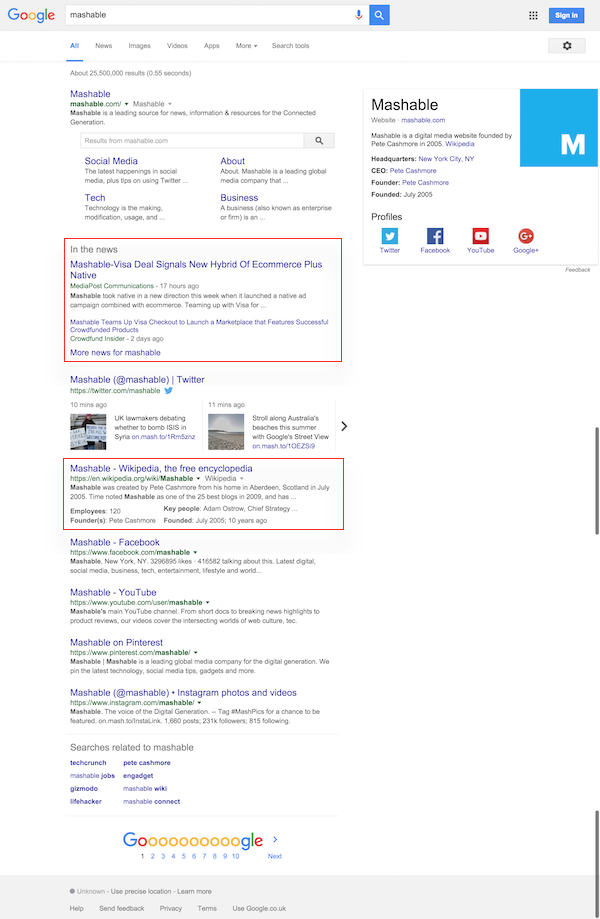This screenshot has height=919, width=600.
Task: Expand the dropdown next to gray Mashable label
Action: tap(170, 104)
